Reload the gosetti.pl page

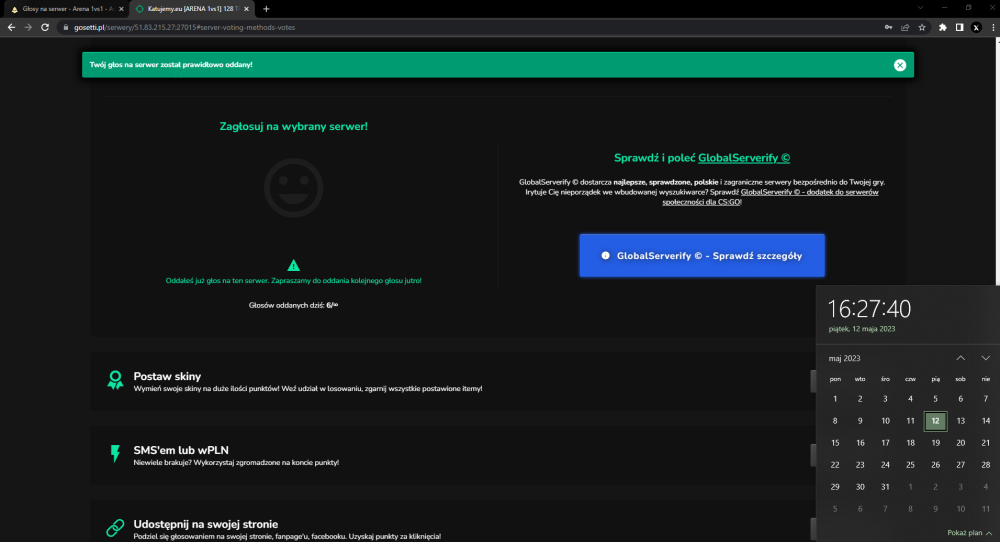(x=45, y=27)
